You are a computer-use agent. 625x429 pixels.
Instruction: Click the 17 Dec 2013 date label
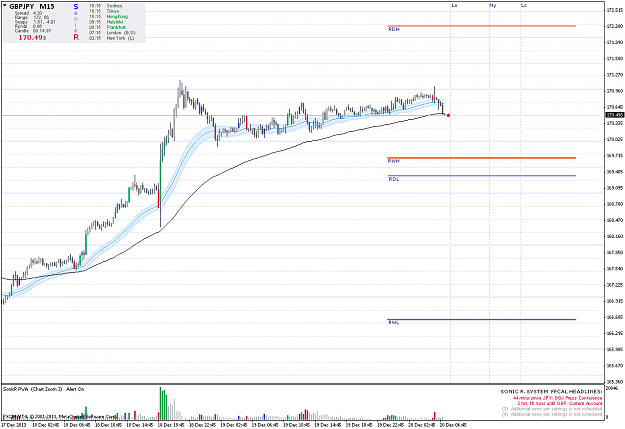click(12, 425)
